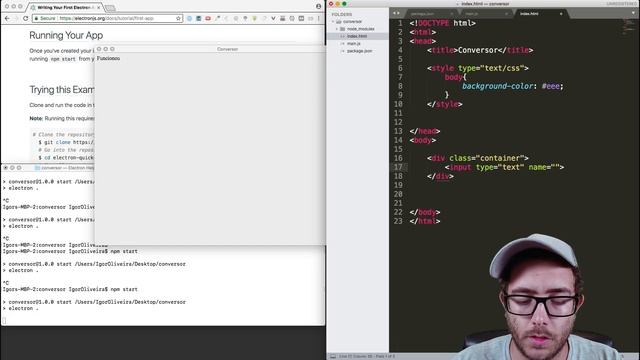
Task: Switch to the main.js tab in Sublime
Action: coord(472,13)
